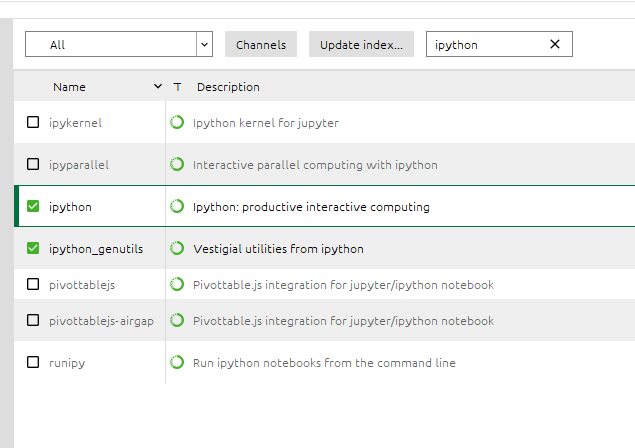This screenshot has height=448, width=635.
Task: Unmark the ipython_genutils checkbox
Action: coord(33,249)
